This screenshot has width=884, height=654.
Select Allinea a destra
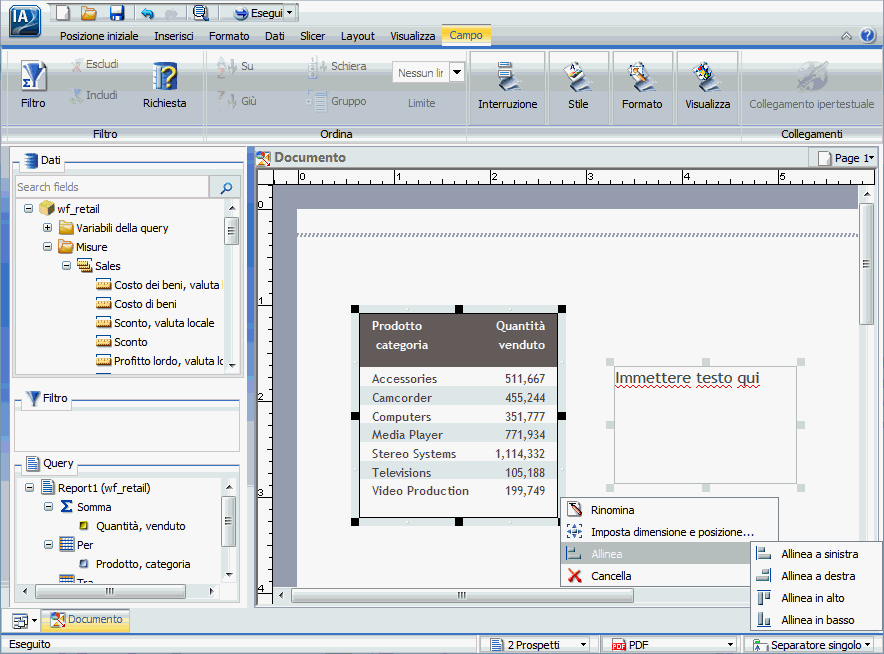[818, 576]
